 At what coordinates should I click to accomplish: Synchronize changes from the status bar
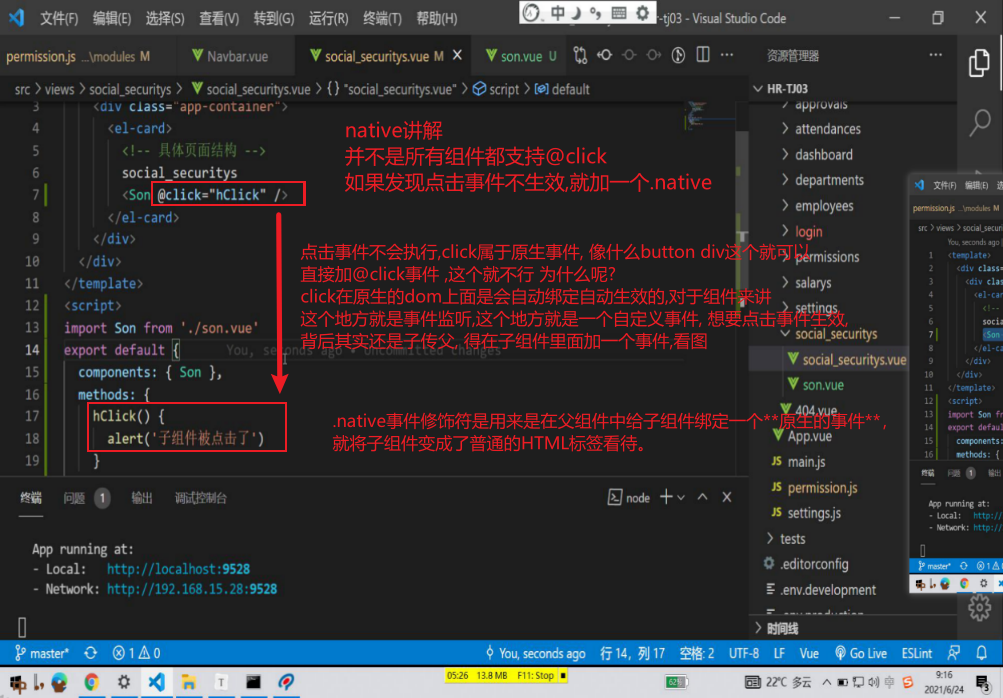pyautogui.click(x=90, y=653)
